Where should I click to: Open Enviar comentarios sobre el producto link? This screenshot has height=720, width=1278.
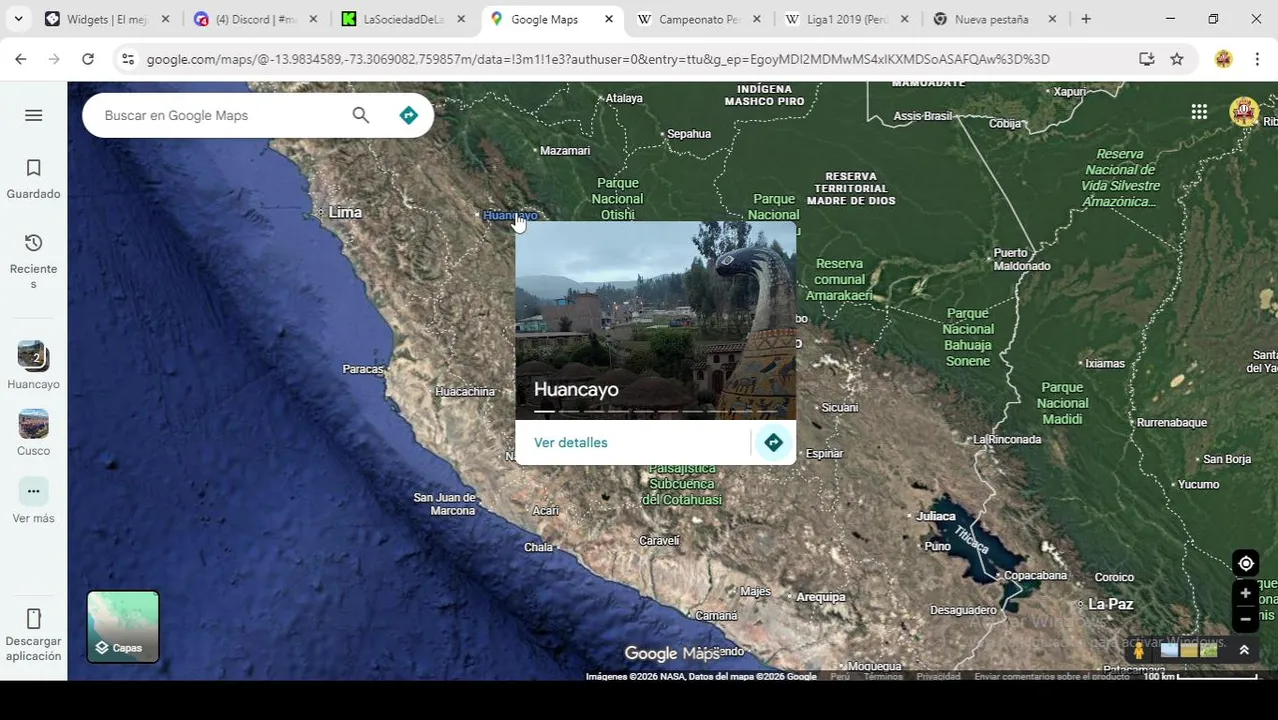[x=1052, y=677]
